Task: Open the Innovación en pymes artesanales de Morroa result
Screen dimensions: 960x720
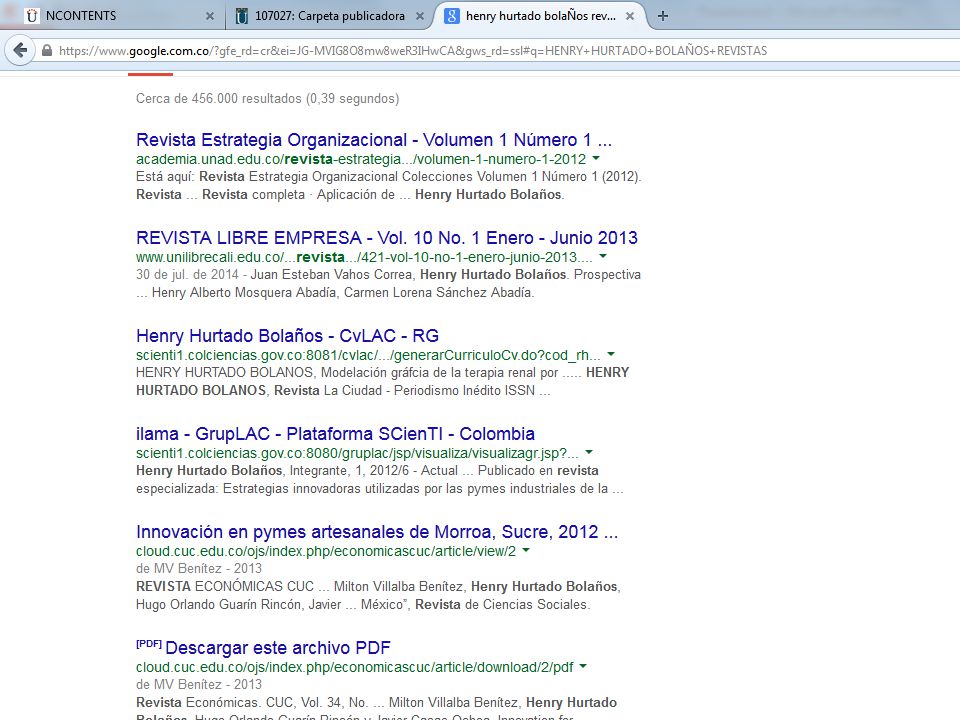Action: point(377,531)
